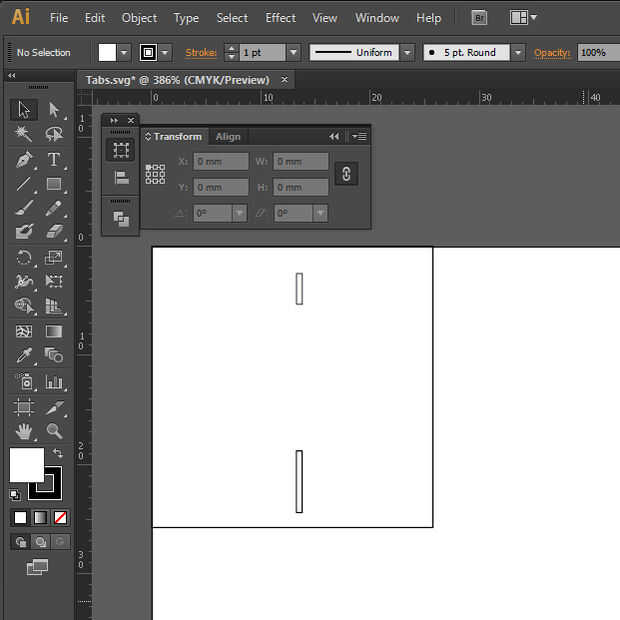Screen dimensions: 620x620
Task: Choose the Hand tool
Action: click(x=24, y=431)
